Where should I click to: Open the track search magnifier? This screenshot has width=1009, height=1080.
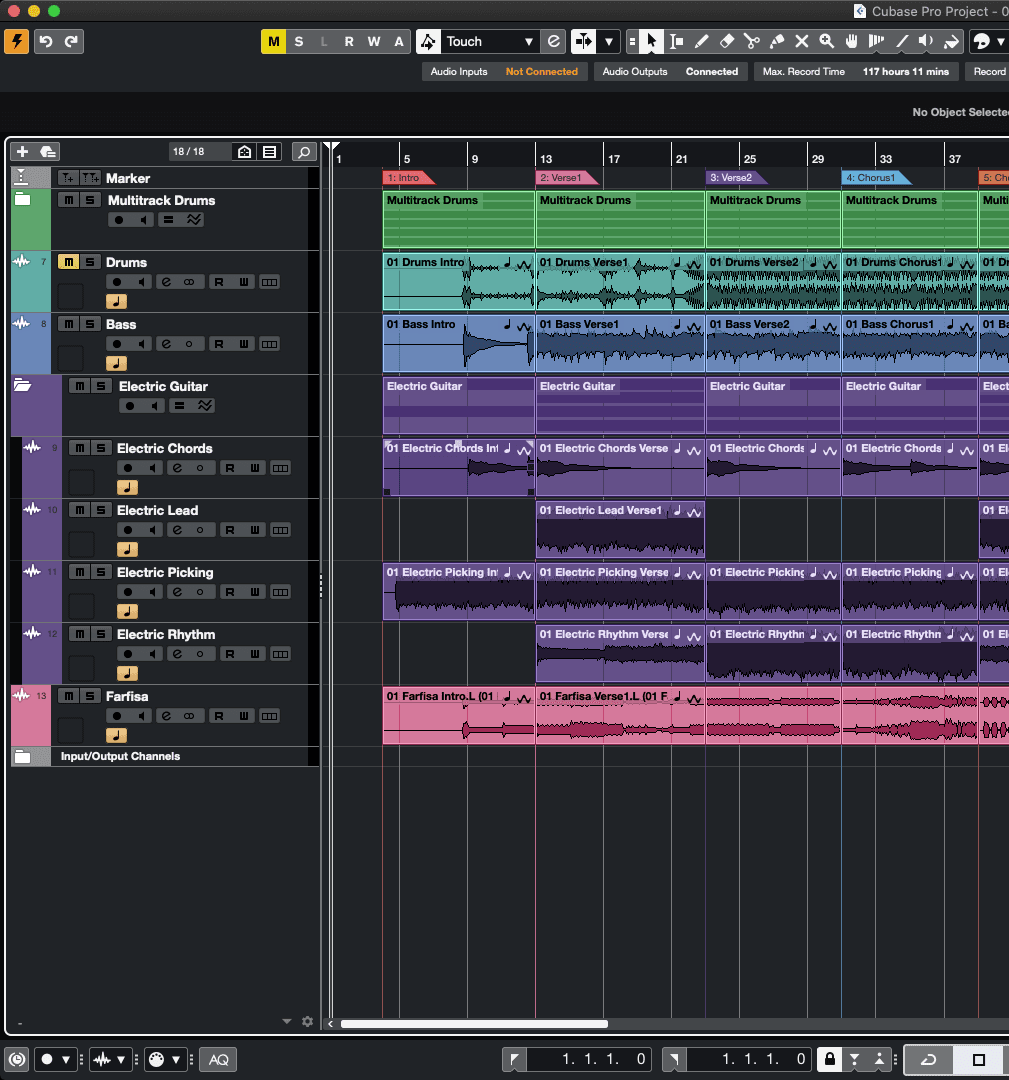pyautogui.click(x=304, y=152)
